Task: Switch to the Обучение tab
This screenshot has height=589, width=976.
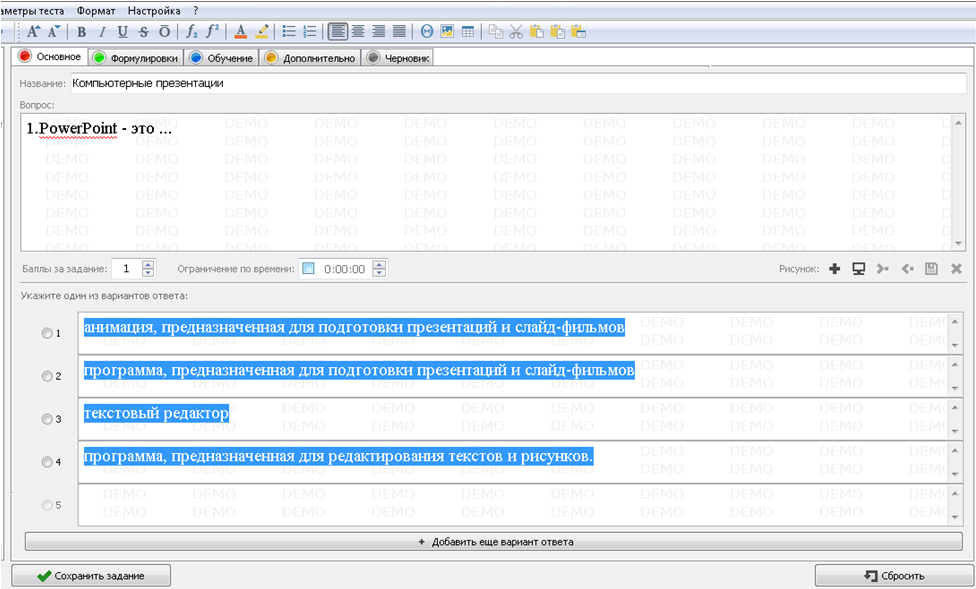Action: [222, 58]
